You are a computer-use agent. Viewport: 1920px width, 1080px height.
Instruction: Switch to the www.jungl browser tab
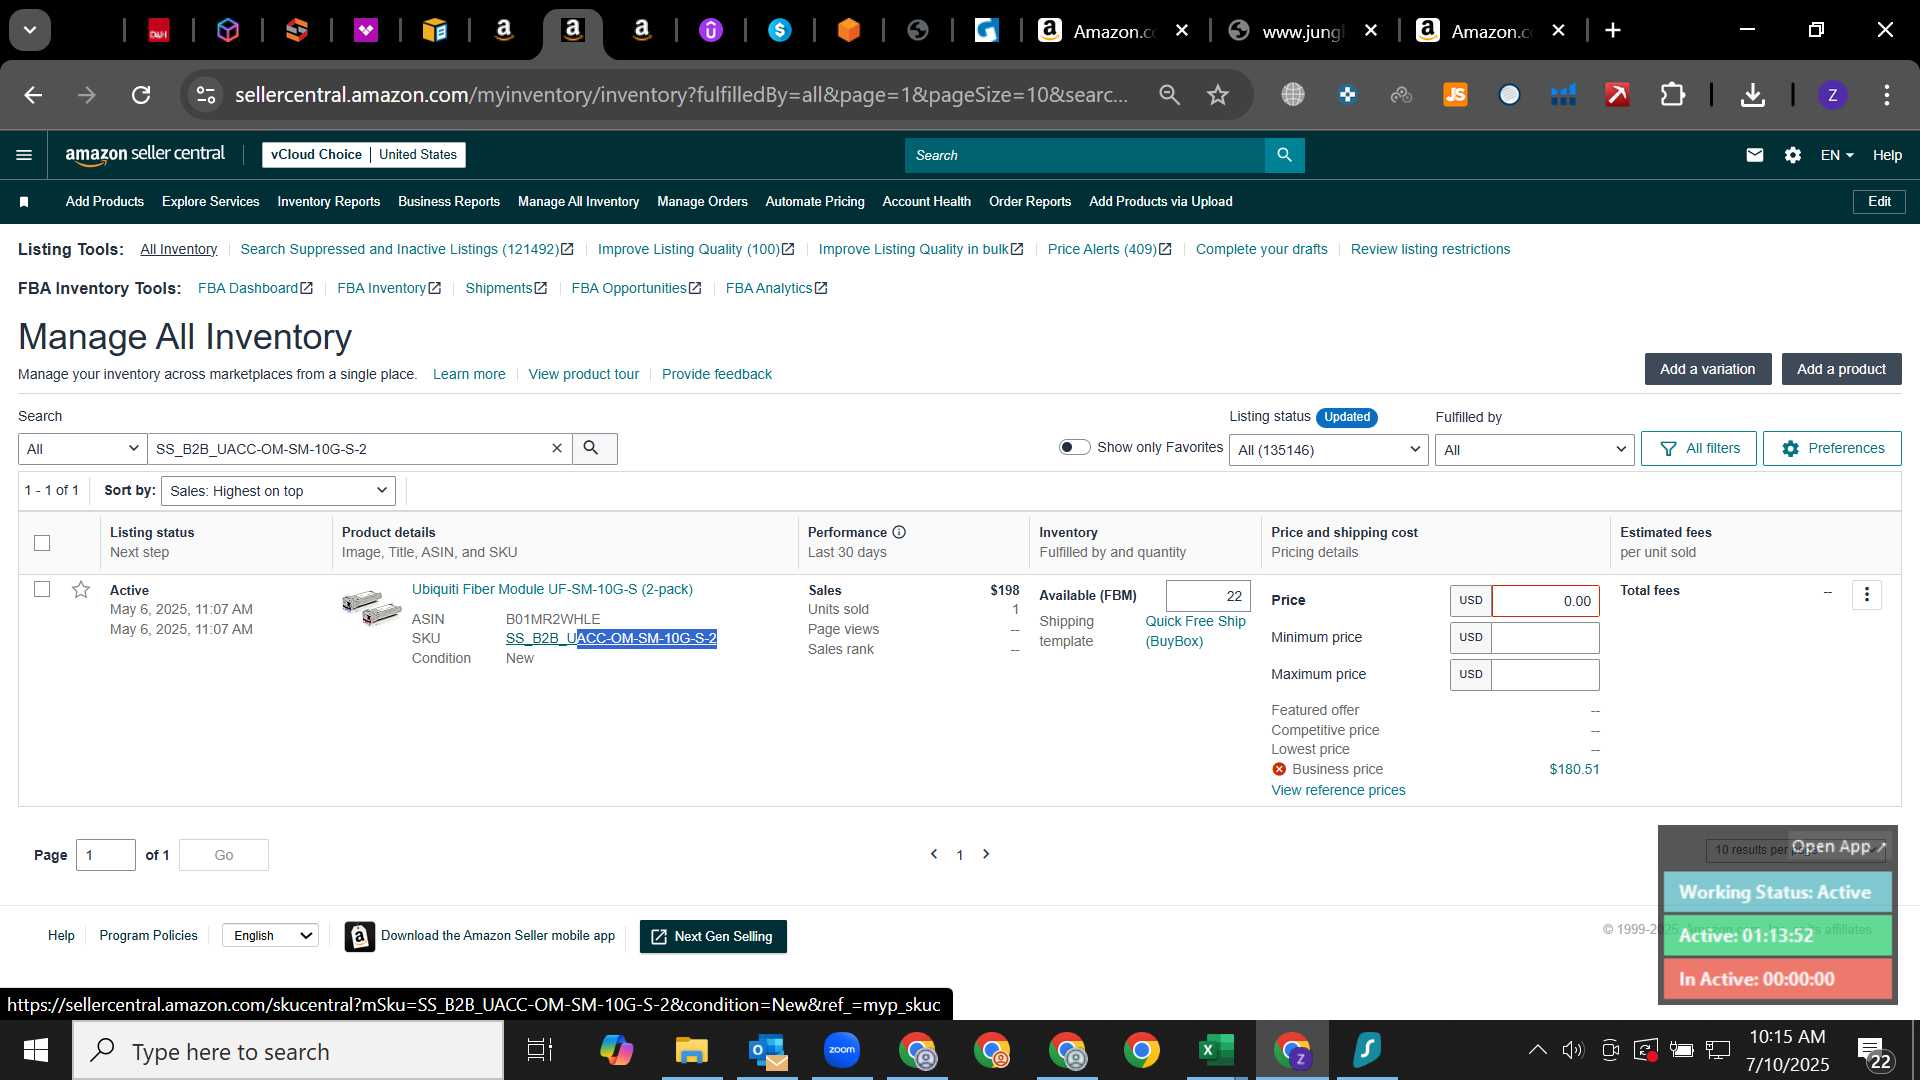click(x=1303, y=31)
